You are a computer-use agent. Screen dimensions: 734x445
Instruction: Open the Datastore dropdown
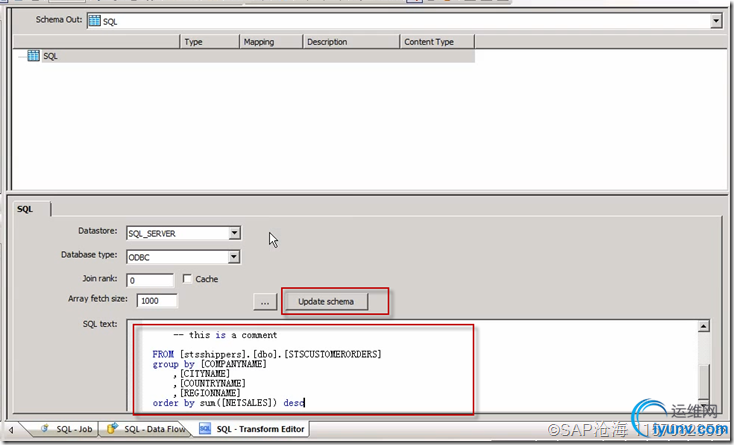(x=235, y=233)
